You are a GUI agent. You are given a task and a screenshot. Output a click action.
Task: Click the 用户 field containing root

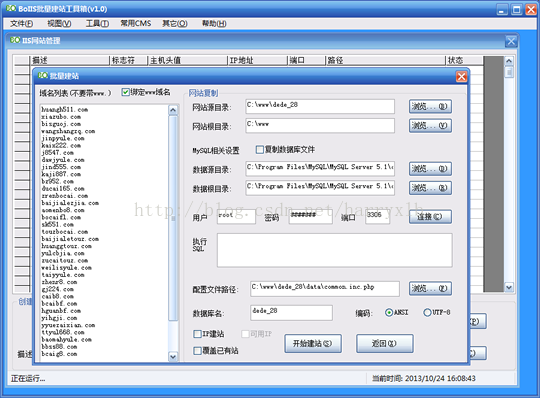(236, 217)
